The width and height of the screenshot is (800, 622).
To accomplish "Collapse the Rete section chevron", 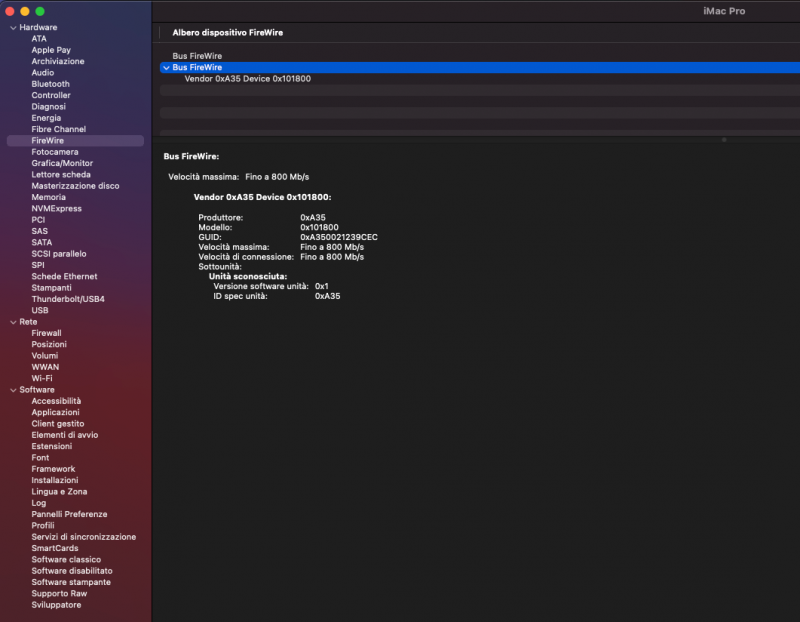I will coord(13,322).
